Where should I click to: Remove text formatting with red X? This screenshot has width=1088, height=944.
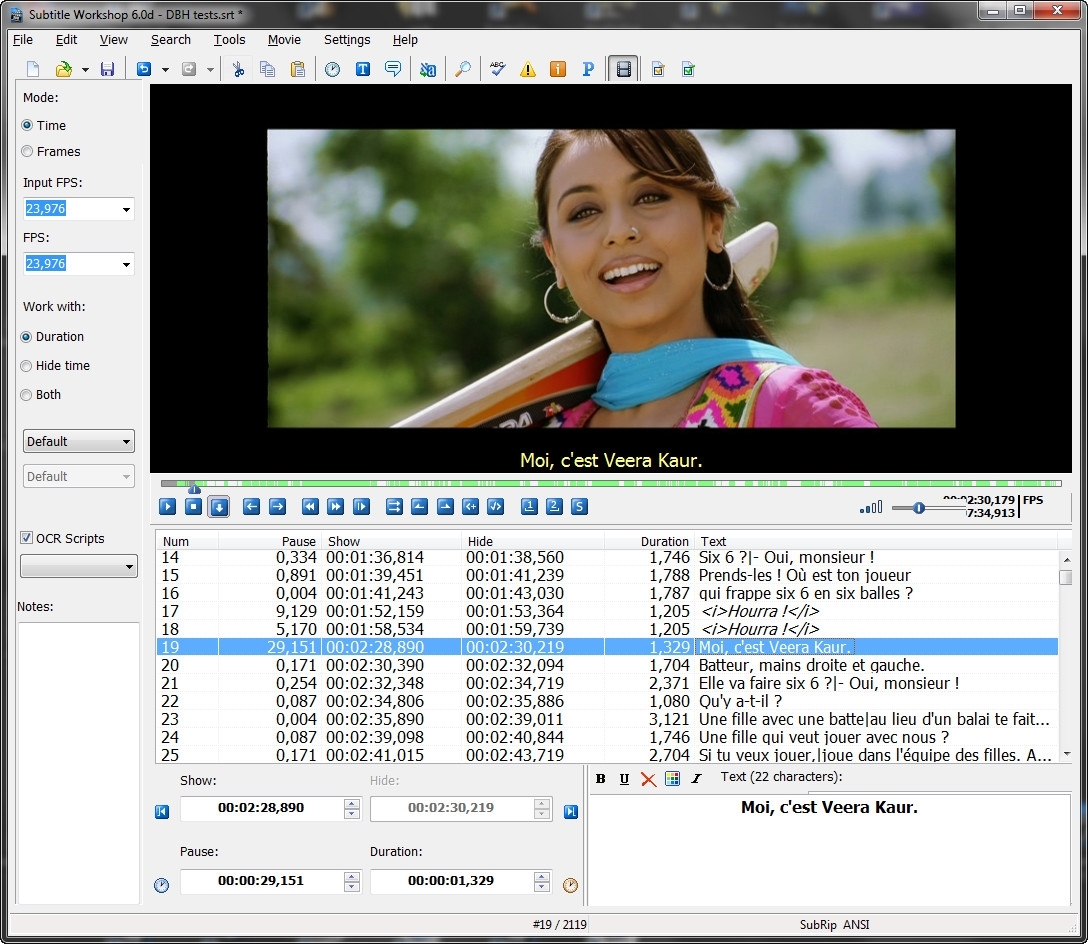pos(648,779)
